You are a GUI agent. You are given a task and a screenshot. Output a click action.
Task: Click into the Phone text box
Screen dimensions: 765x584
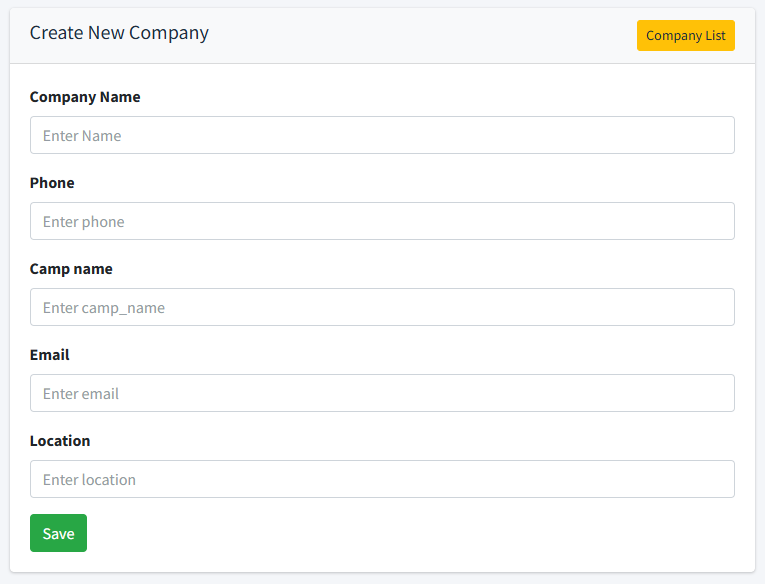pyautogui.click(x=382, y=221)
